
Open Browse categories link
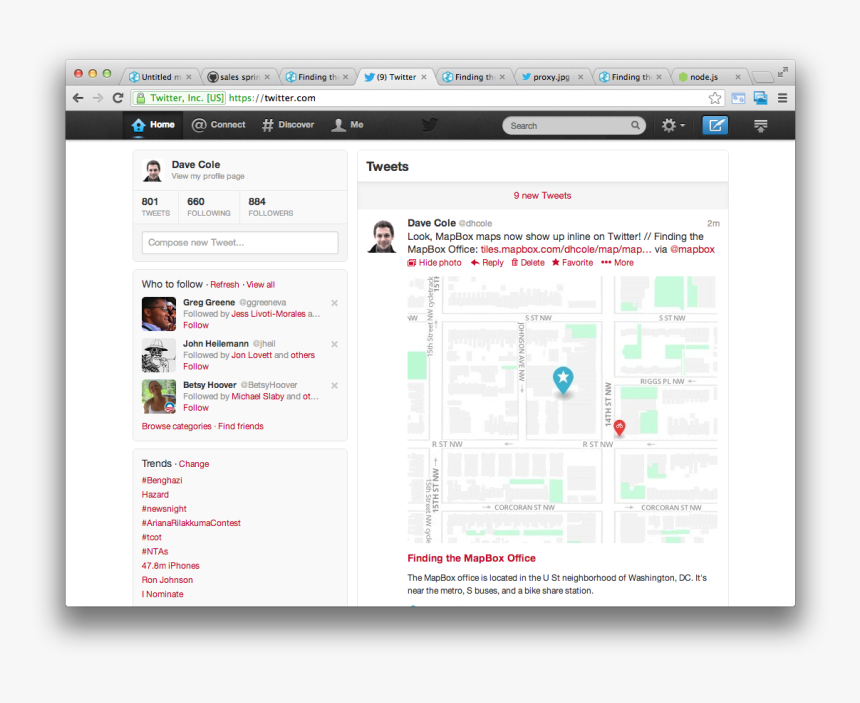(x=177, y=426)
